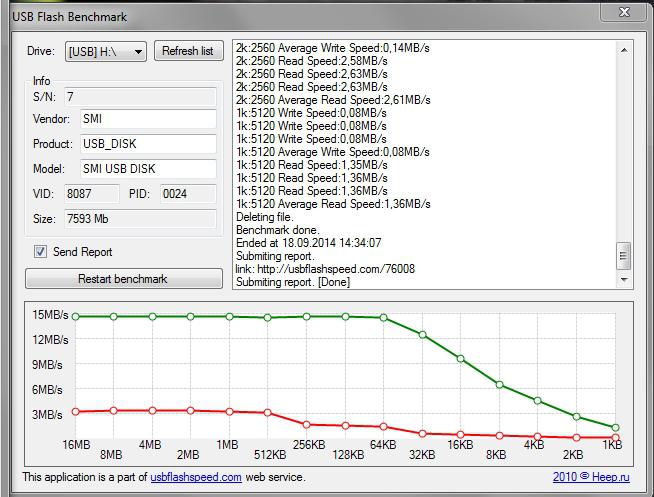The image size is (654, 497).
Task: Click the log line 'link: http://usbflashspeed.com/76008'
Action: click(x=325, y=269)
